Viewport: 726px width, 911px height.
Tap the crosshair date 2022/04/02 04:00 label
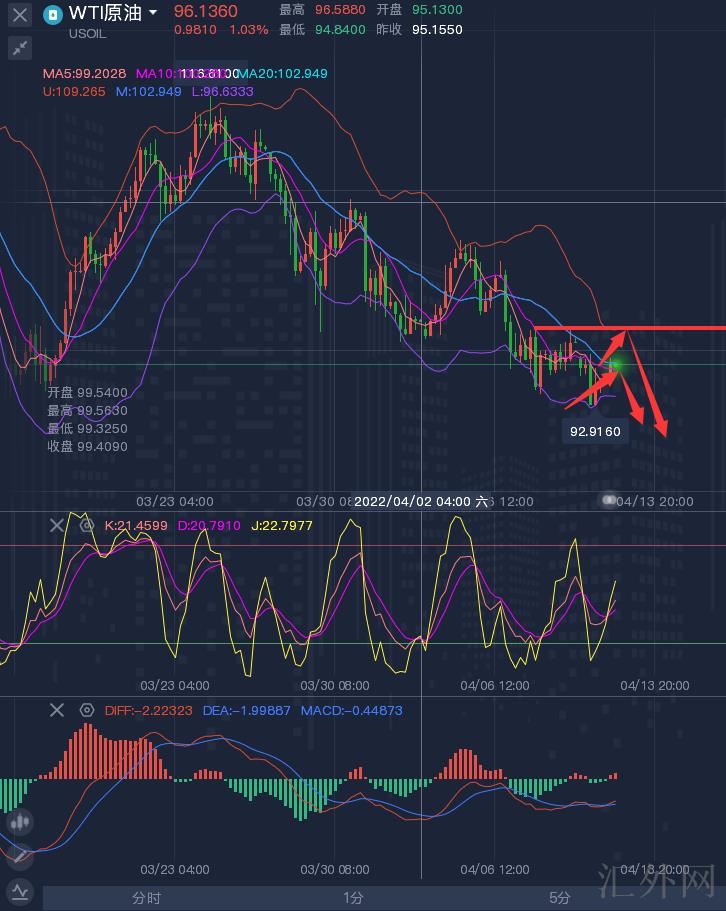point(422,501)
